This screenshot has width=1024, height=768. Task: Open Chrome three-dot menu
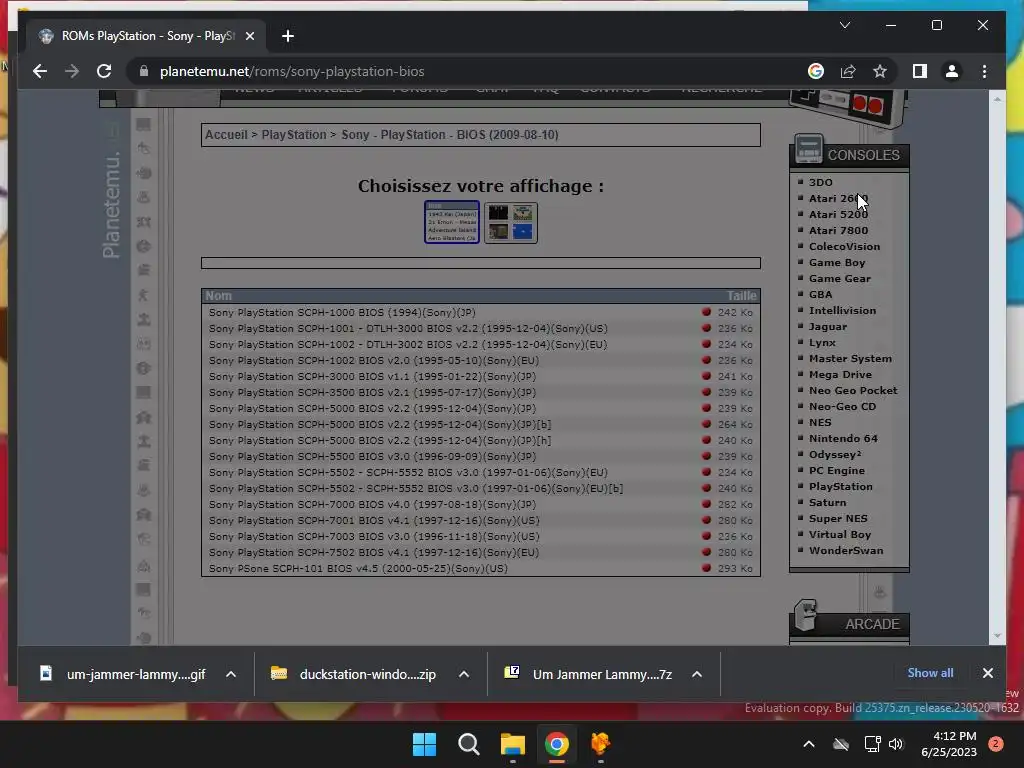tap(984, 71)
